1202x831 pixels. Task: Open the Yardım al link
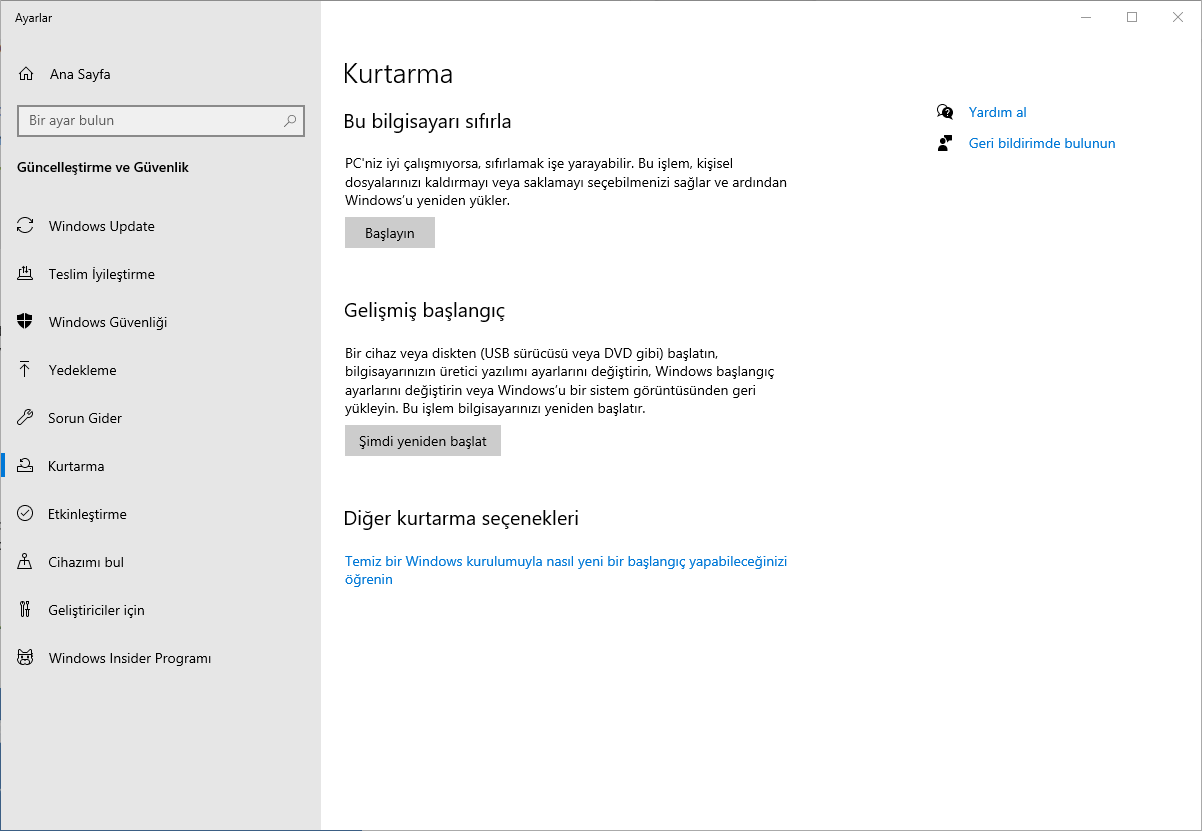(x=998, y=112)
